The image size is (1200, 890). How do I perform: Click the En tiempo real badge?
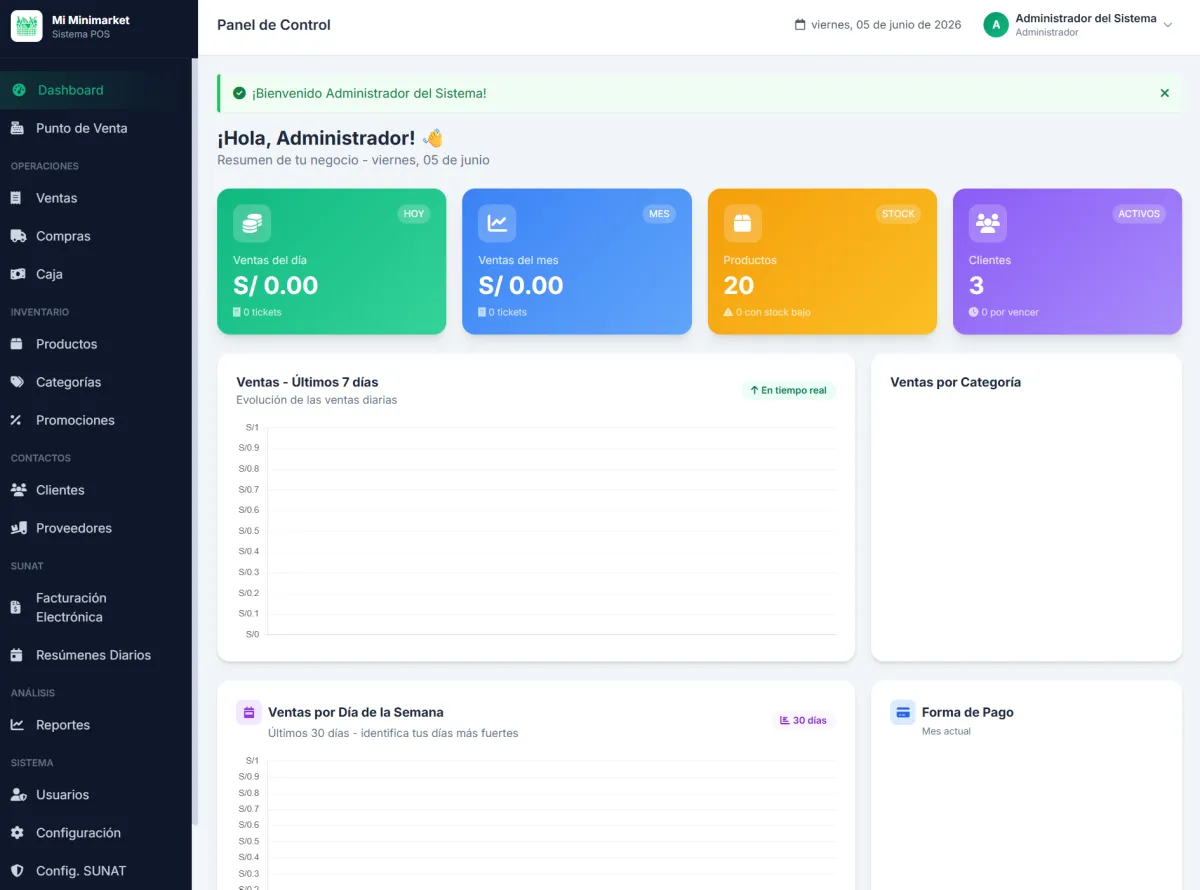(788, 390)
